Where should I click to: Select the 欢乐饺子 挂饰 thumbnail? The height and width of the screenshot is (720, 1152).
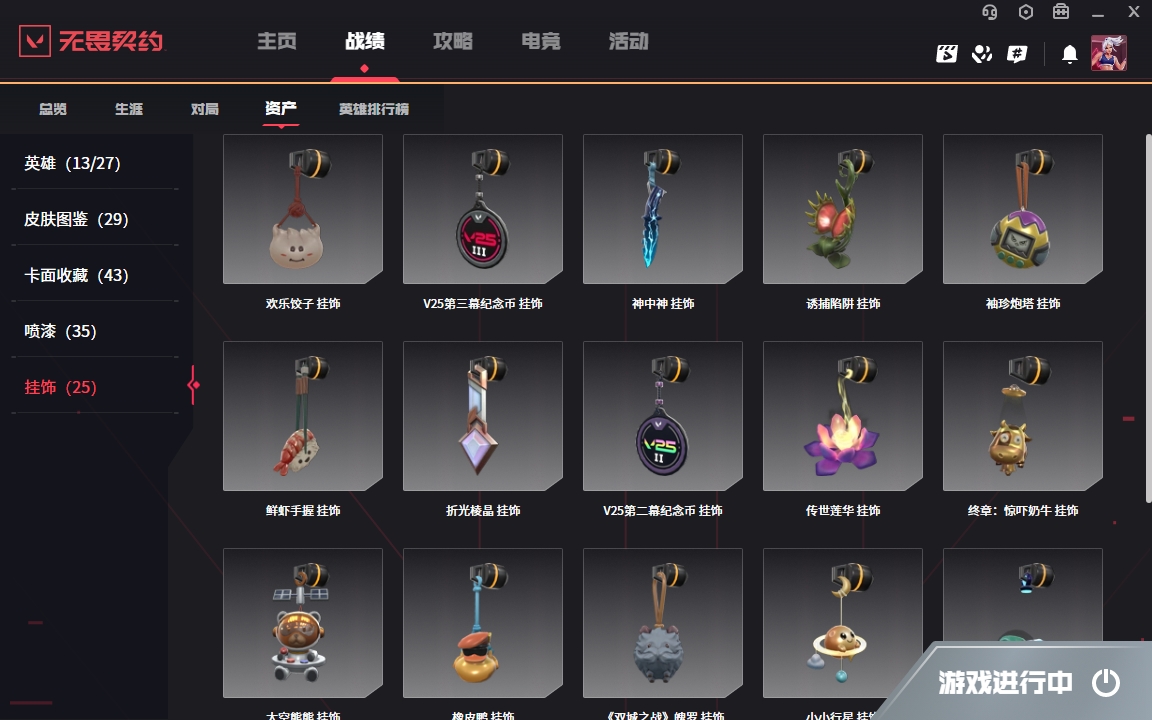[303, 209]
